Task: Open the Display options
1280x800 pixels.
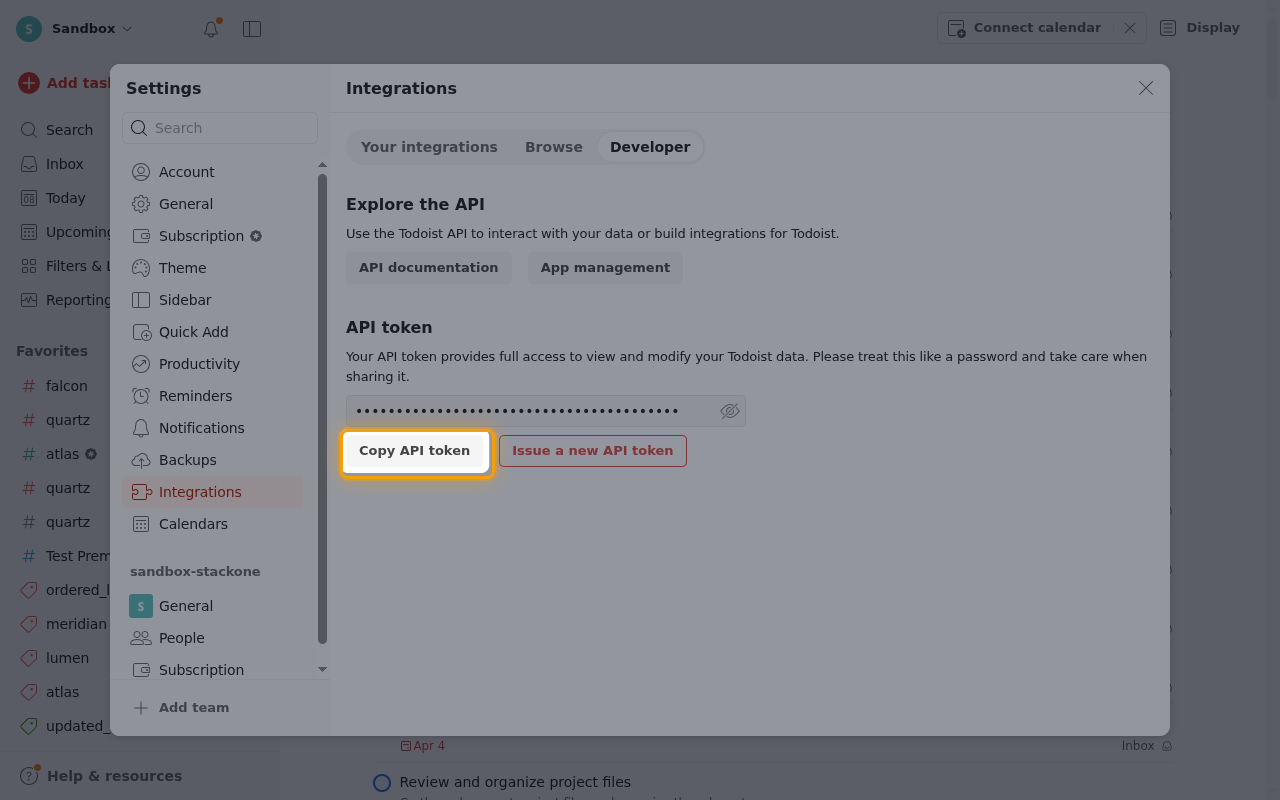Action: pos(1200,28)
